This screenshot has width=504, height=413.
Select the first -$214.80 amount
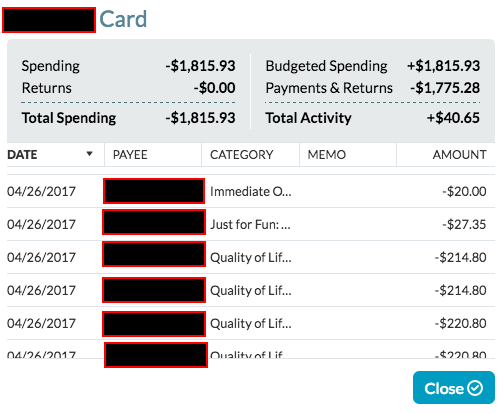460,257
